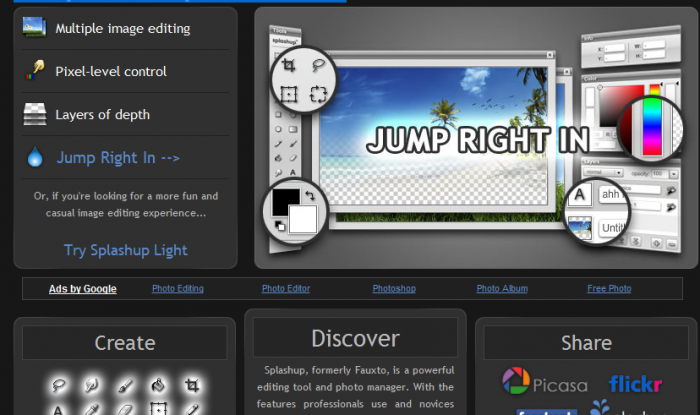The width and height of the screenshot is (700, 415).
Task: Click the text 'A' tool in banner toolbox
Action: [293, 172]
